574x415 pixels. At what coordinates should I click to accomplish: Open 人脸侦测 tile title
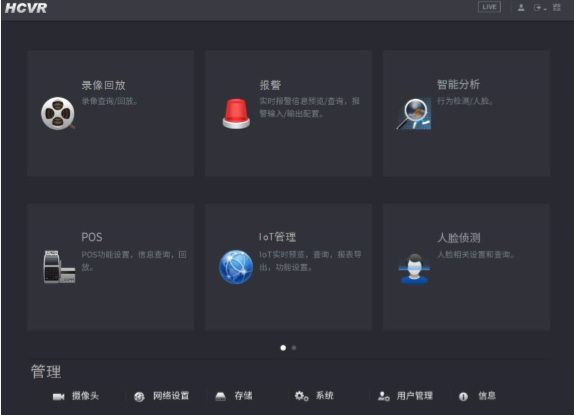tap(459, 238)
